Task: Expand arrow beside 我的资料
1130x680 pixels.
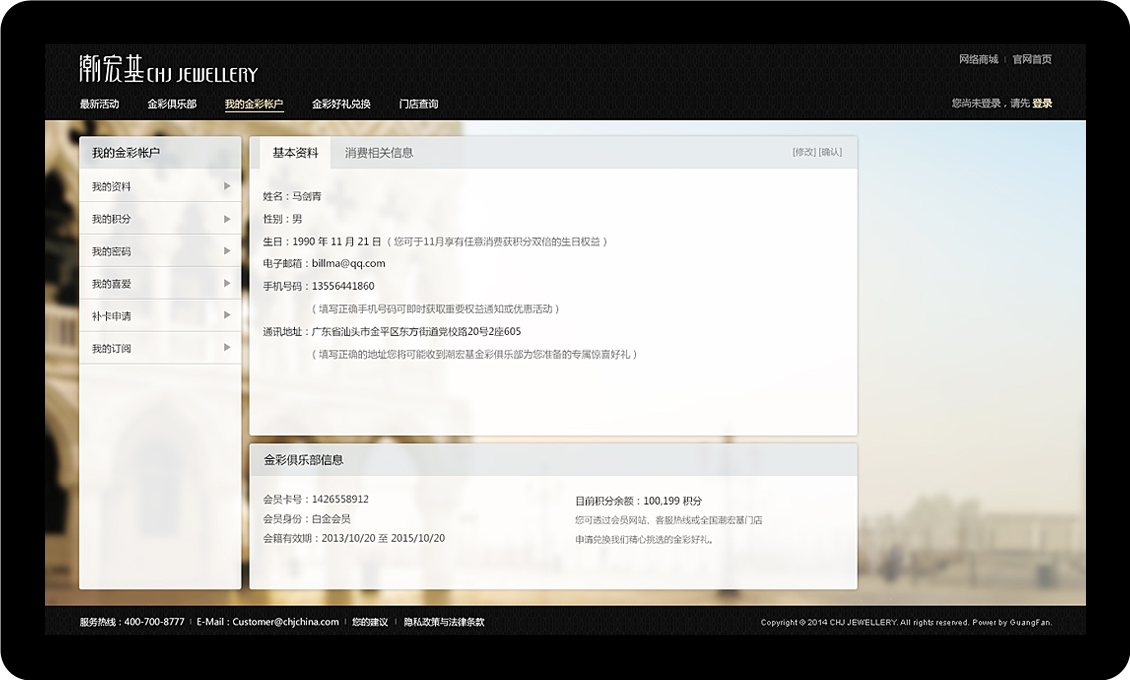Action: click(227, 186)
